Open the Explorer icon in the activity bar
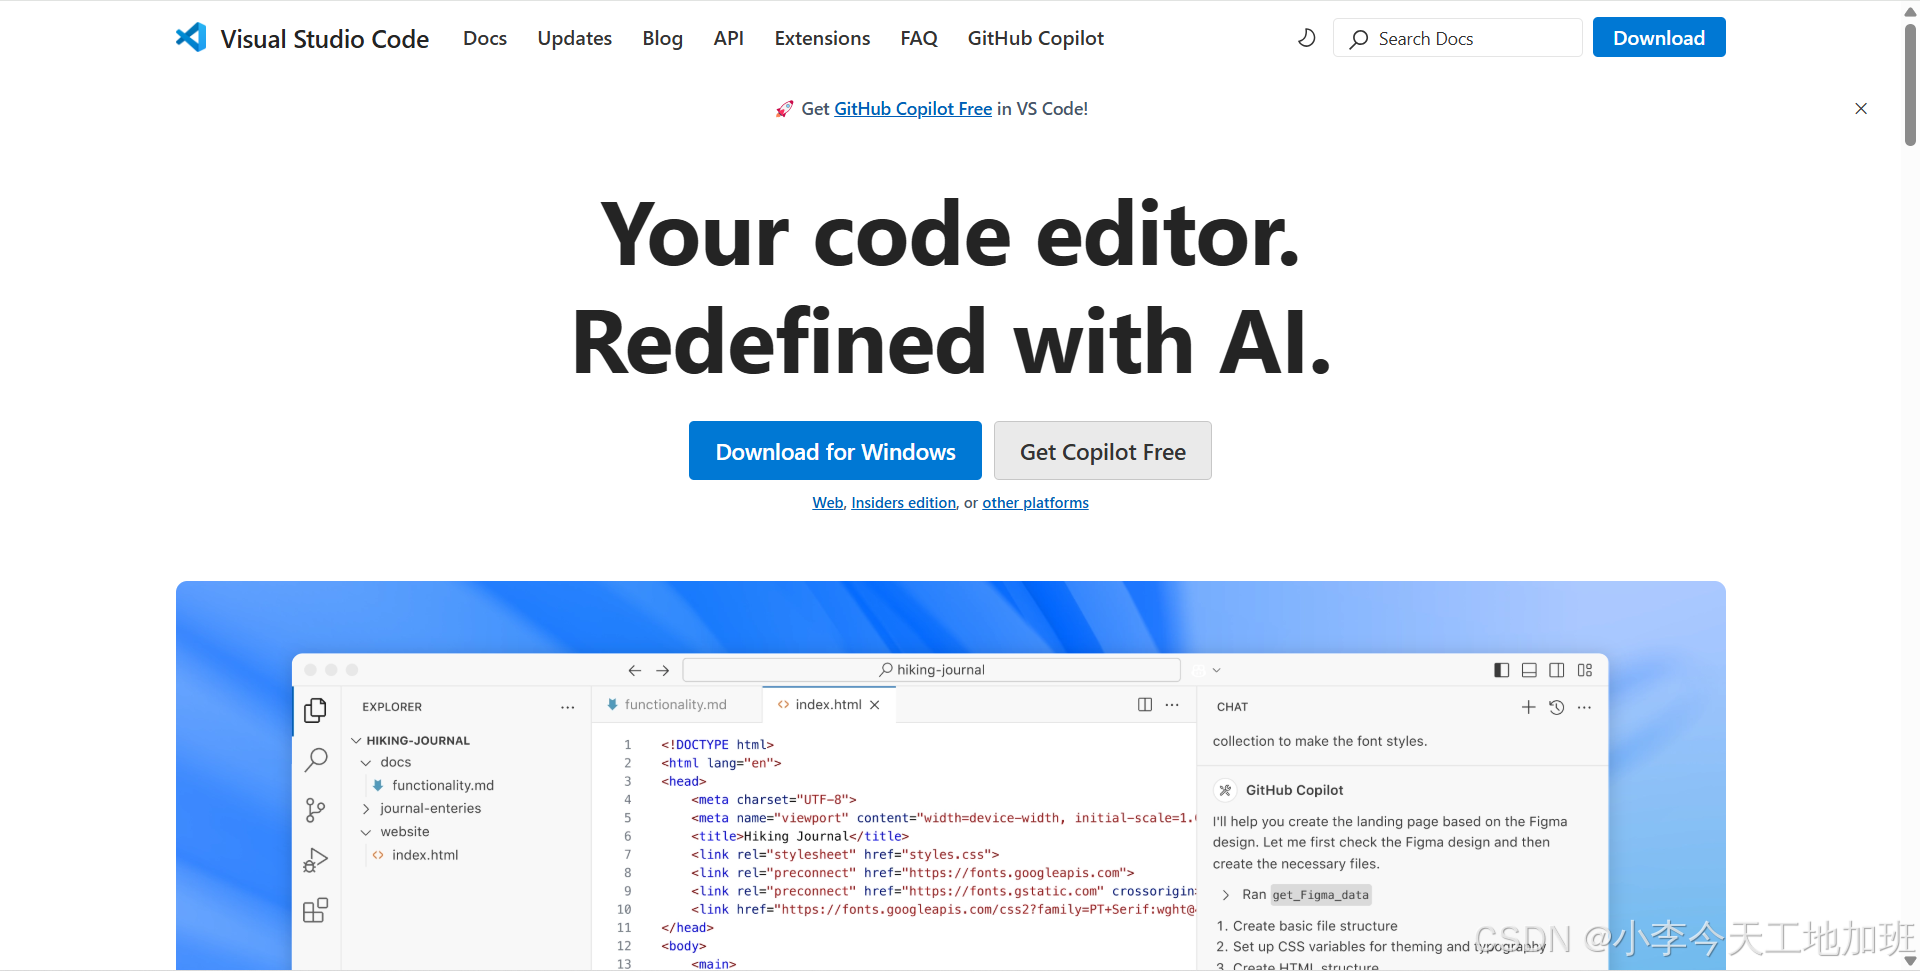 pos(315,710)
